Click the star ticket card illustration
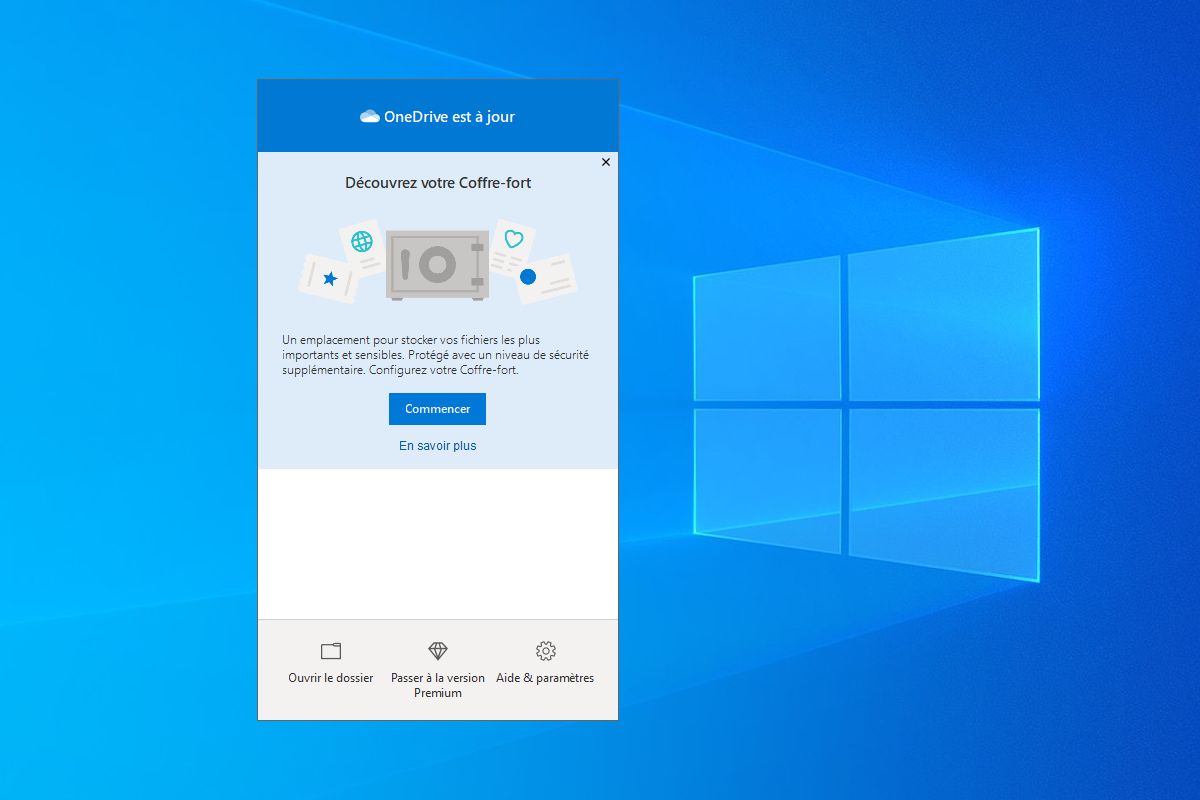The height and width of the screenshot is (800, 1200). pyautogui.click(x=328, y=277)
